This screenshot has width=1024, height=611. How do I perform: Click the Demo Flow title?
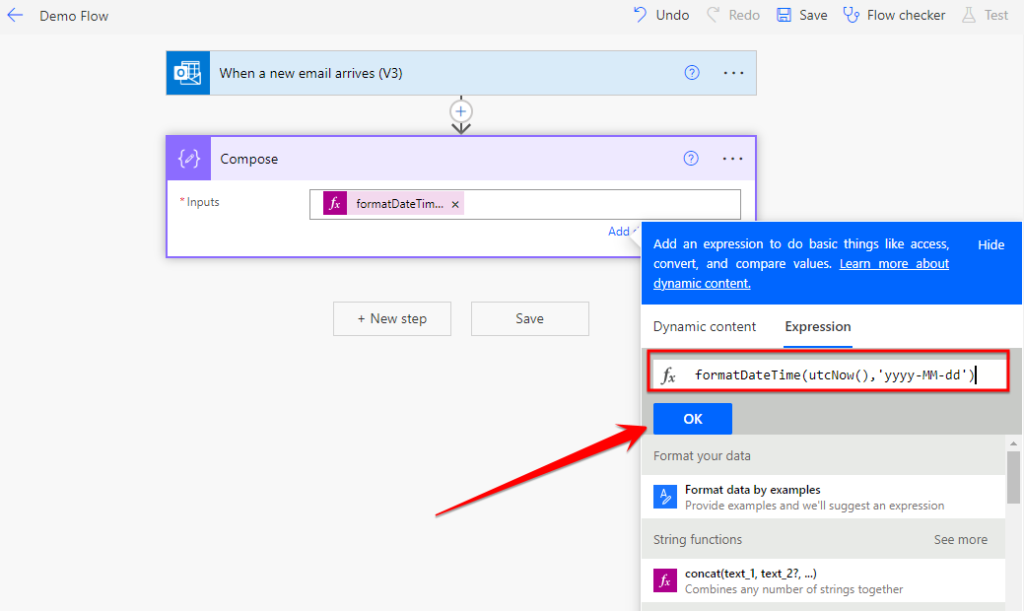[x=74, y=16]
